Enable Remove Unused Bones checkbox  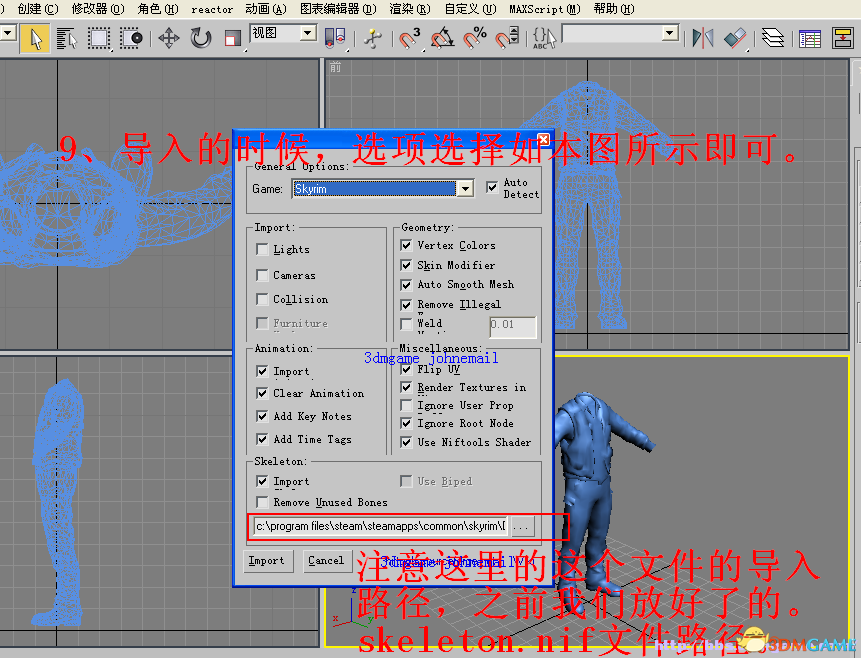(x=262, y=502)
